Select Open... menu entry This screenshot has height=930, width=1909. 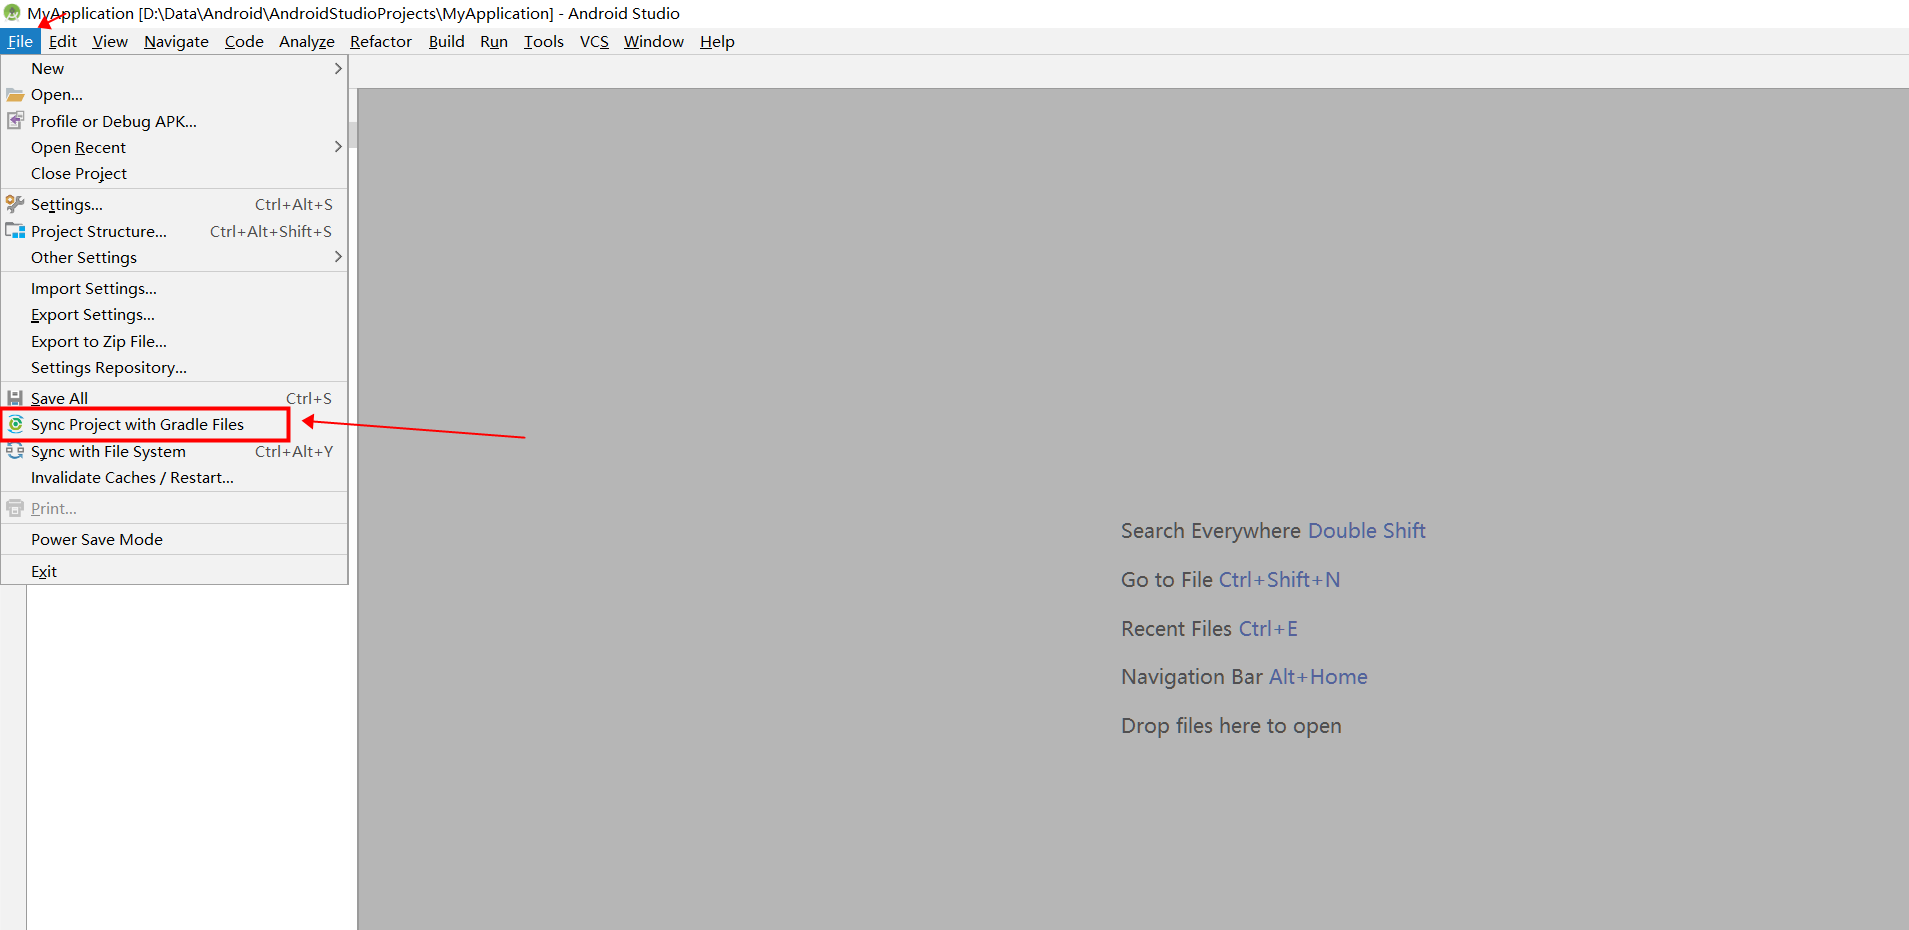coord(174,95)
